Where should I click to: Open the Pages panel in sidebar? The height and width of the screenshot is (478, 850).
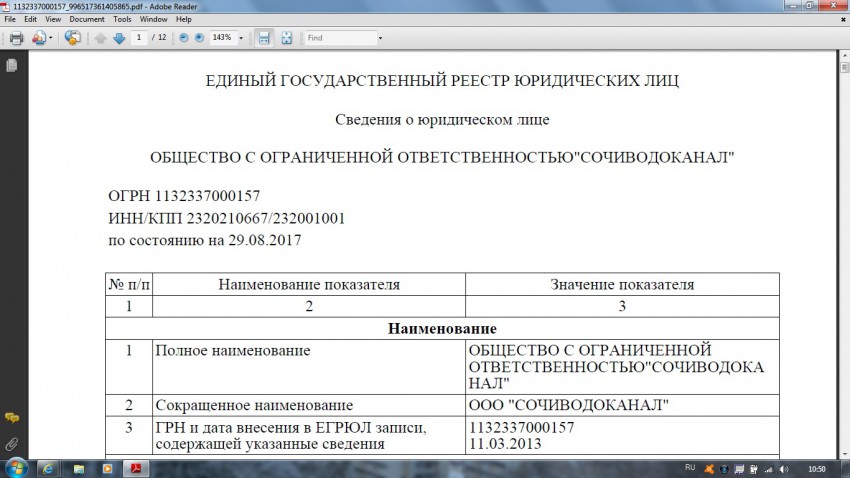(x=11, y=65)
